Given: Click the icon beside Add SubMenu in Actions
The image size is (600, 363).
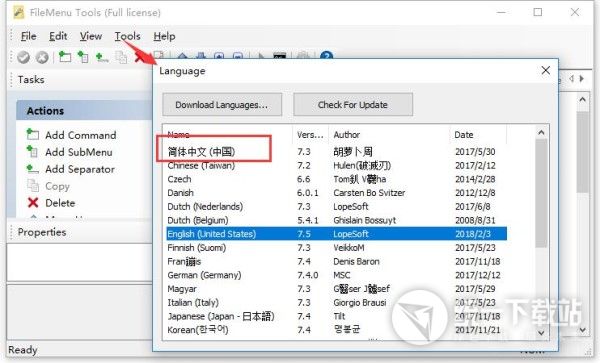Looking at the screenshot, I should [x=33, y=152].
